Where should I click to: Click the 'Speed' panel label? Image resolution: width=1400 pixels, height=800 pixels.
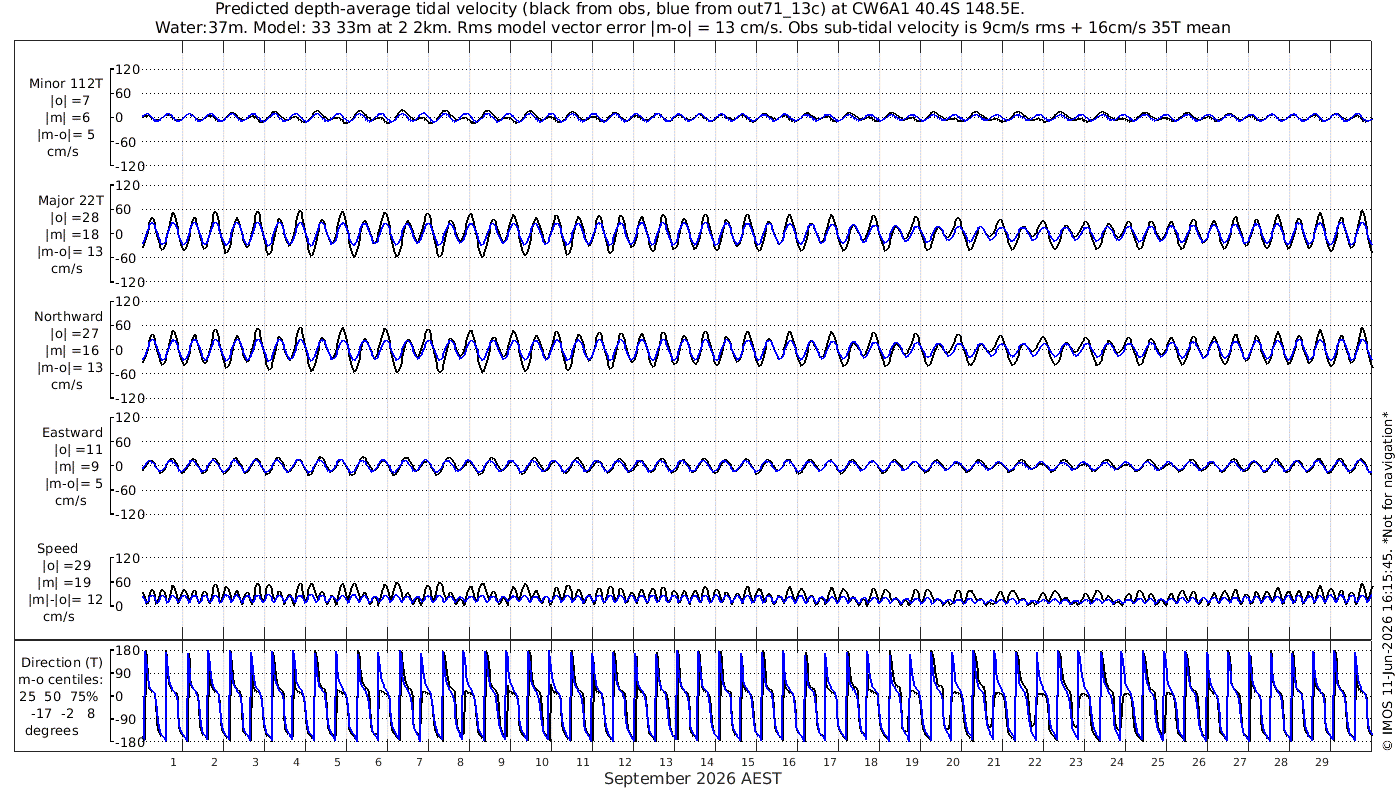[57, 548]
